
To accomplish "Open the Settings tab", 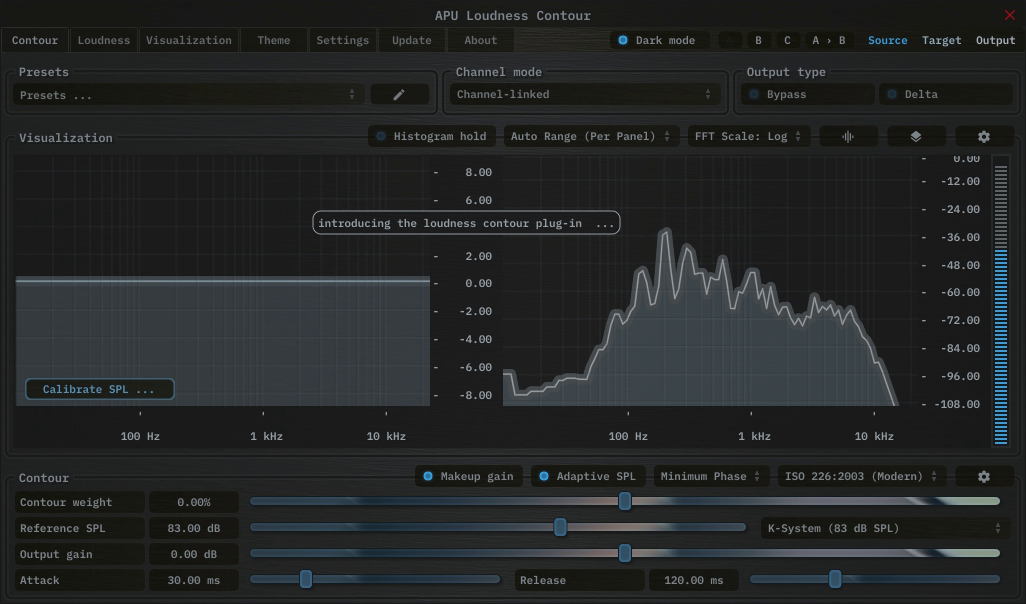I will click(x=342, y=40).
